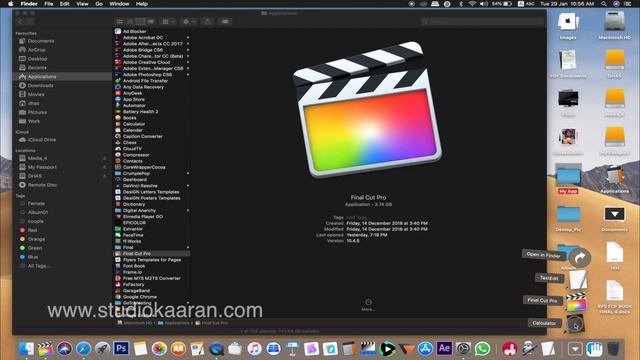
Task: Switch Finder to gallery view
Action: [x=151, y=22]
